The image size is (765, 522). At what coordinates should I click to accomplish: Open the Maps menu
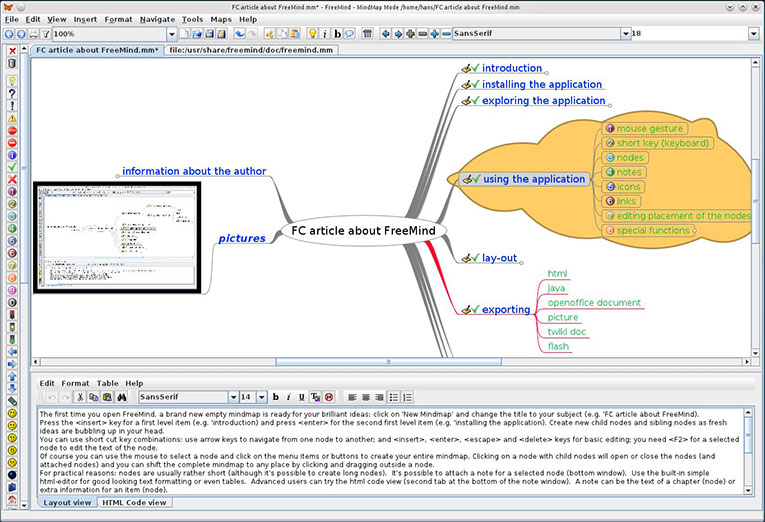pyautogui.click(x=221, y=20)
